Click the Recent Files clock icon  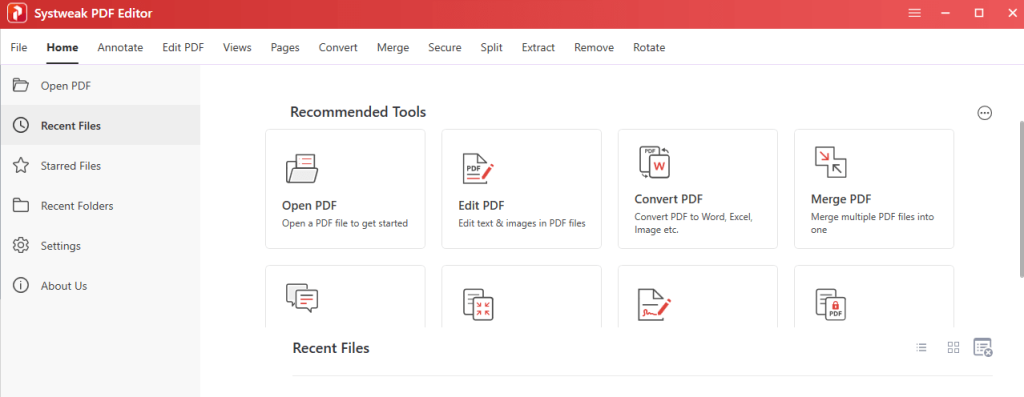click(x=21, y=125)
